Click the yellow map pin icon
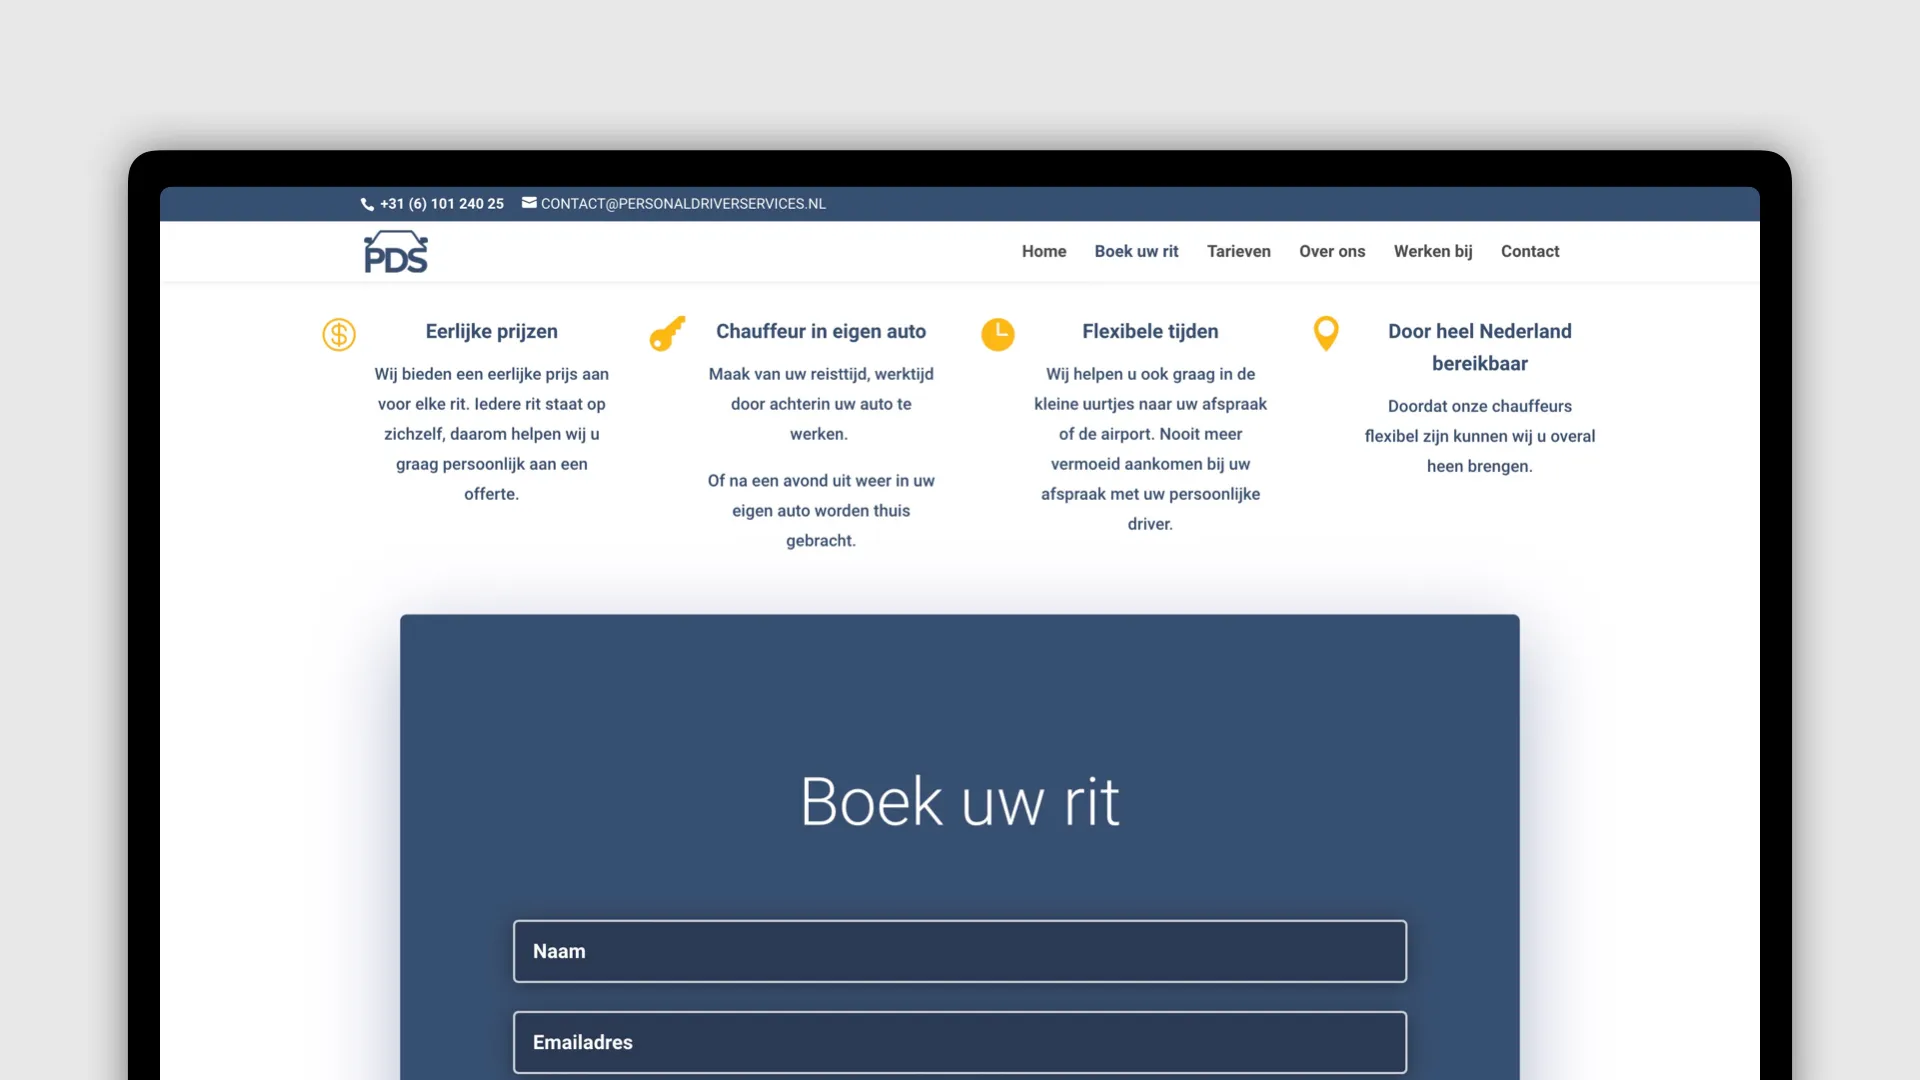 [1326, 334]
